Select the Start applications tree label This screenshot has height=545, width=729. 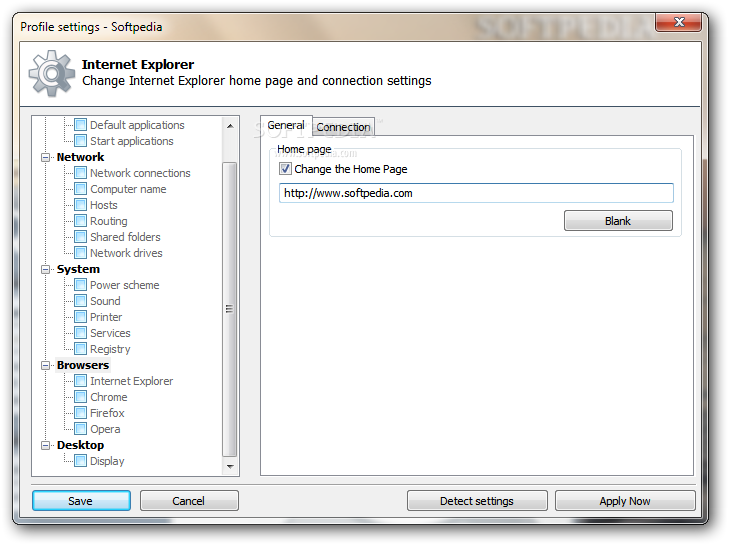[x=132, y=141]
